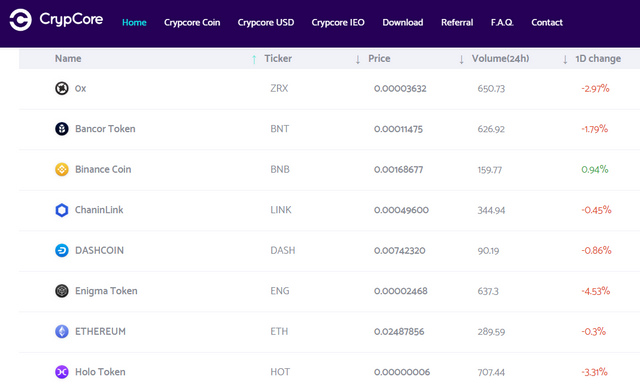Image resolution: width=640 pixels, height=383 pixels.
Task: Open the Download page
Action: (x=402, y=22)
